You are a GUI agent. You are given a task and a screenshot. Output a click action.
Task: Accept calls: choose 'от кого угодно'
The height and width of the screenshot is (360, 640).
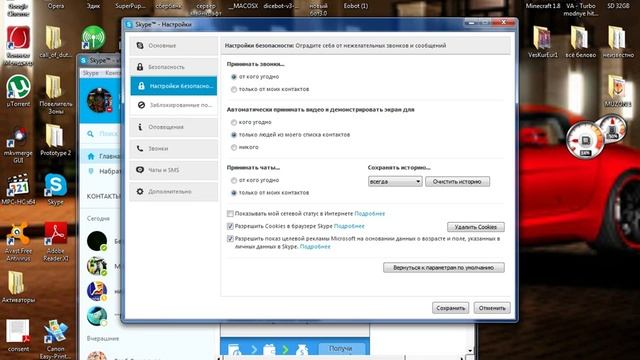234,77
